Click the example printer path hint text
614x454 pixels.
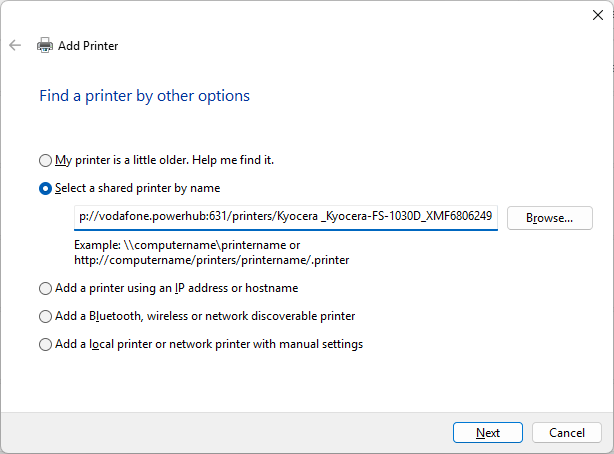[x=206, y=252]
